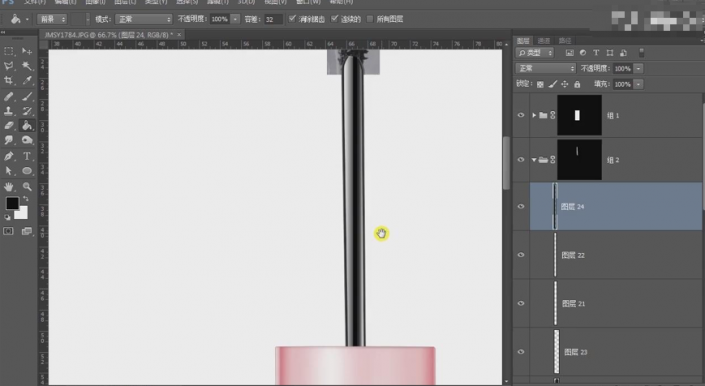
Task: Select the Eyedropper tool
Action: pyautogui.click(x=27, y=80)
